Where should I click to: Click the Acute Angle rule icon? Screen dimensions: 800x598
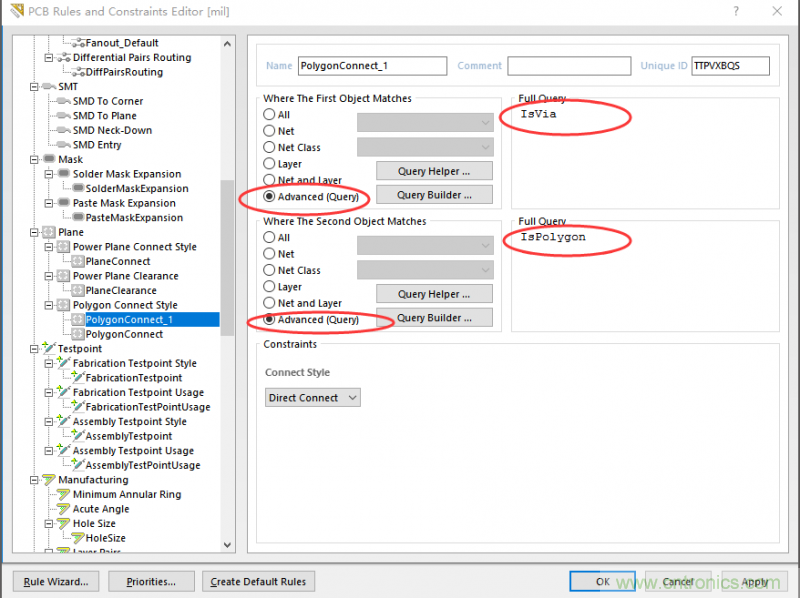[x=63, y=509]
